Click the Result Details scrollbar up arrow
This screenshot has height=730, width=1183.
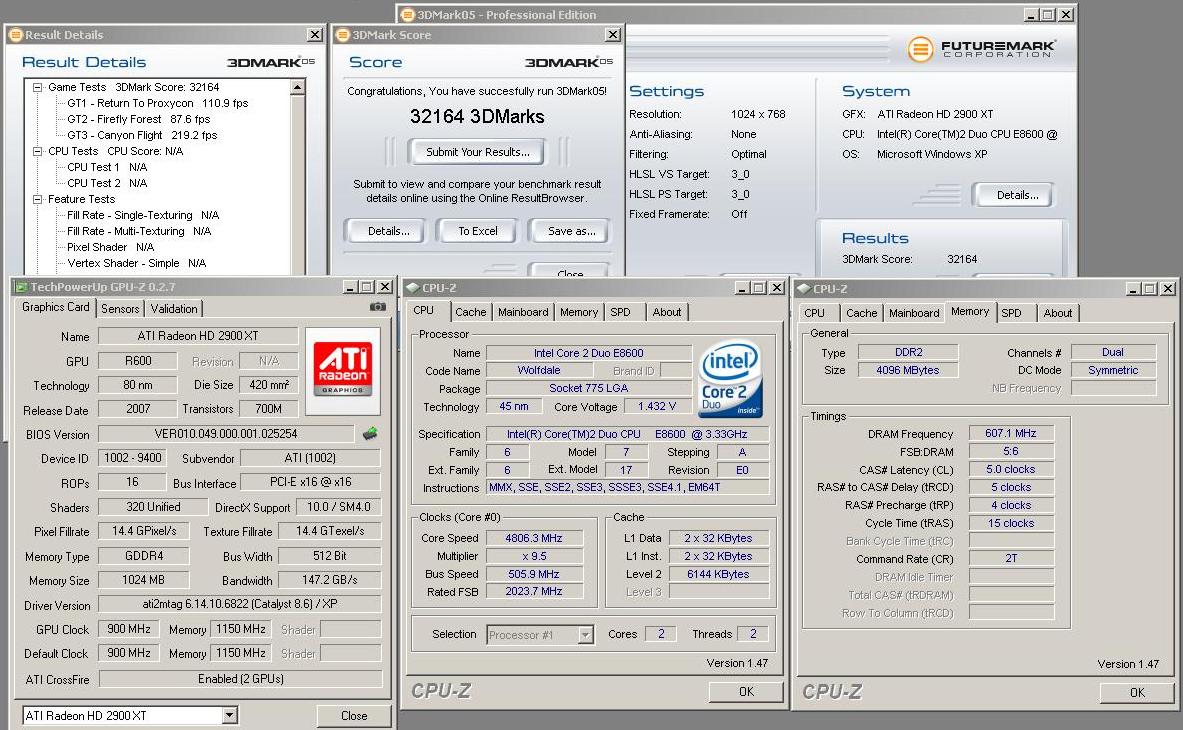pyautogui.click(x=298, y=87)
